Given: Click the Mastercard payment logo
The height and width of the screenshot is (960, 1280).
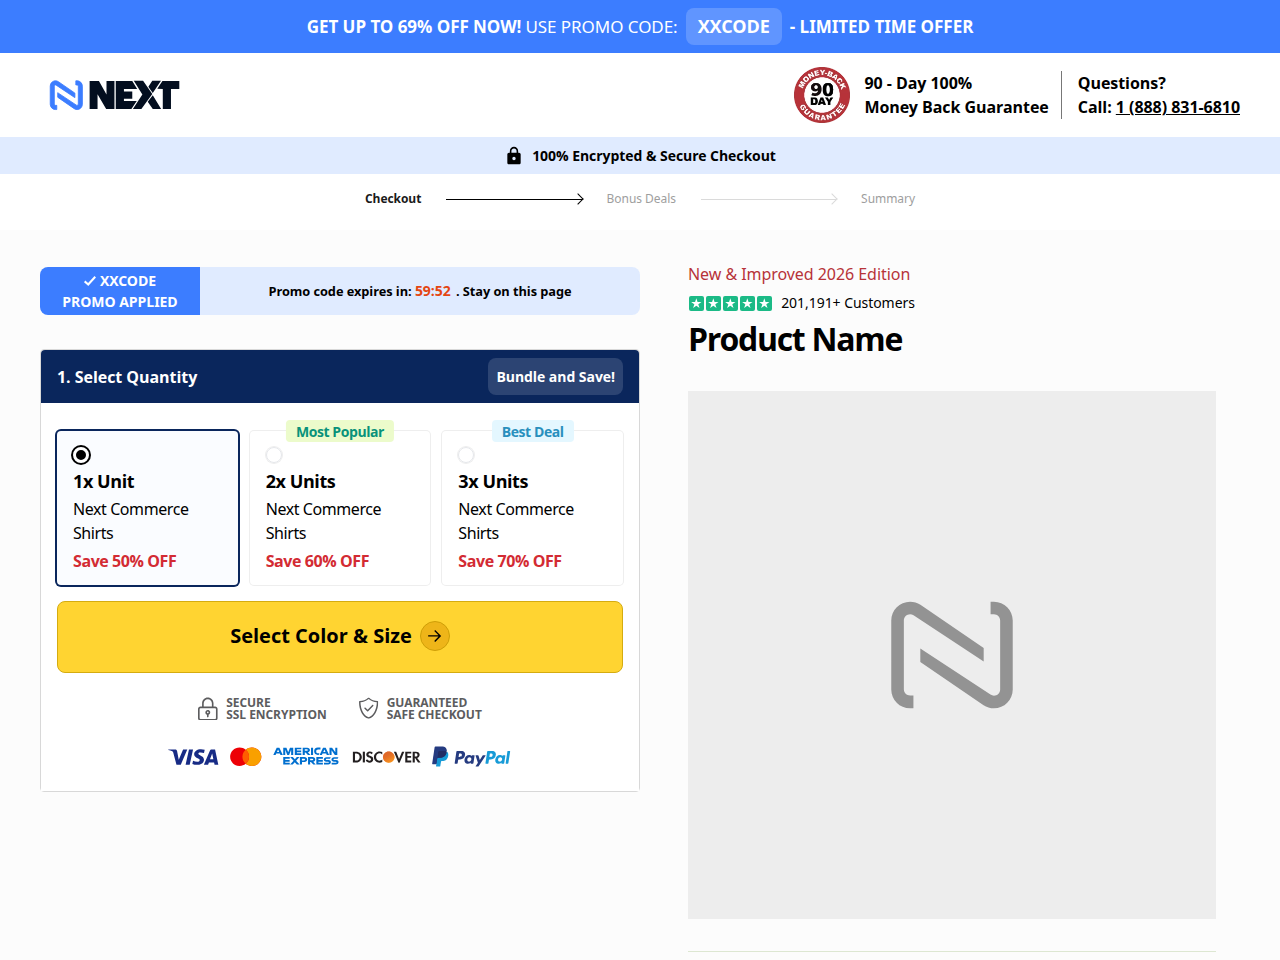Looking at the screenshot, I should (246, 757).
